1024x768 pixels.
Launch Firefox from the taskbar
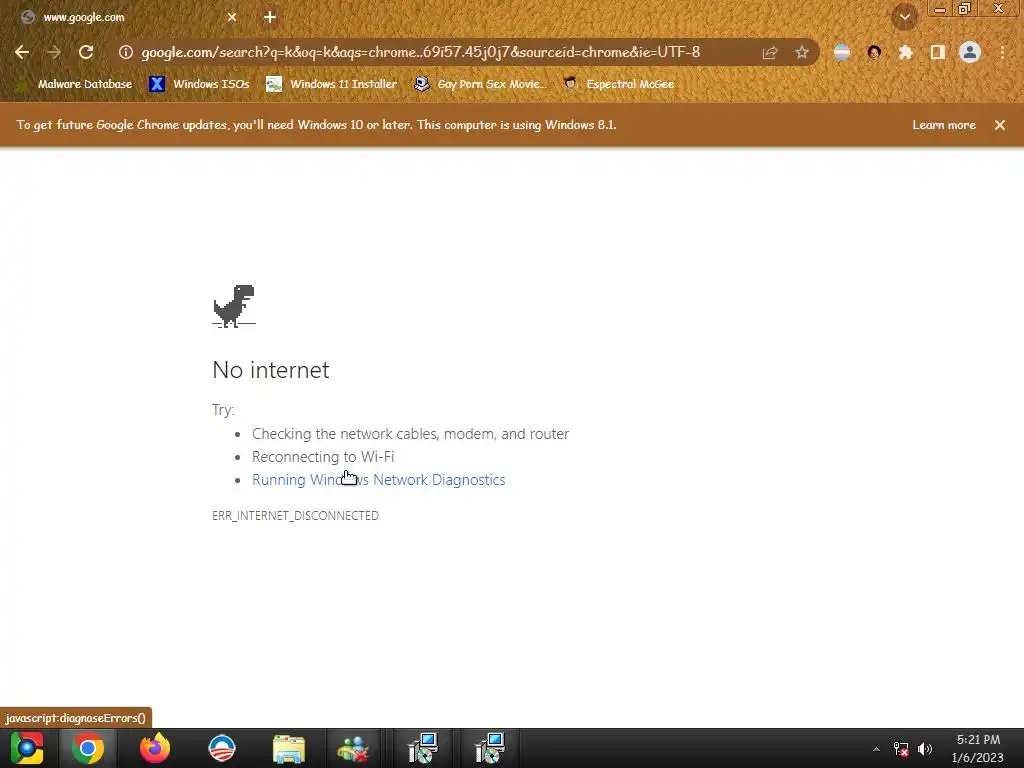coord(155,748)
